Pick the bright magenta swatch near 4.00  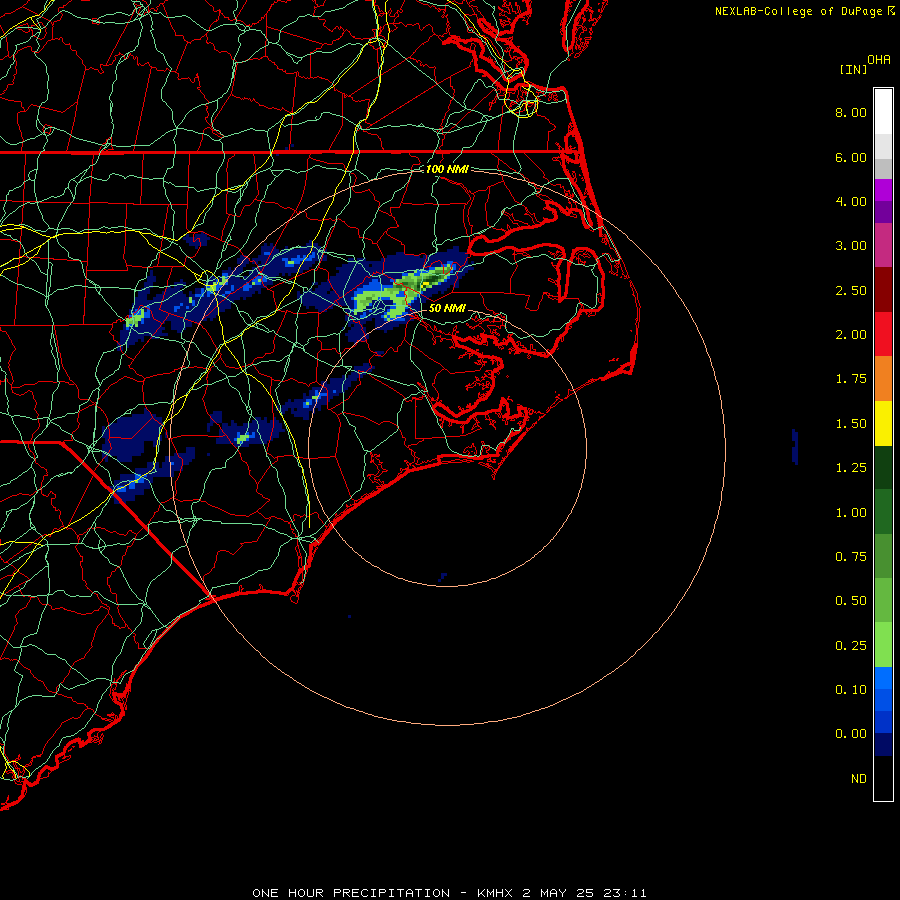coord(883,190)
